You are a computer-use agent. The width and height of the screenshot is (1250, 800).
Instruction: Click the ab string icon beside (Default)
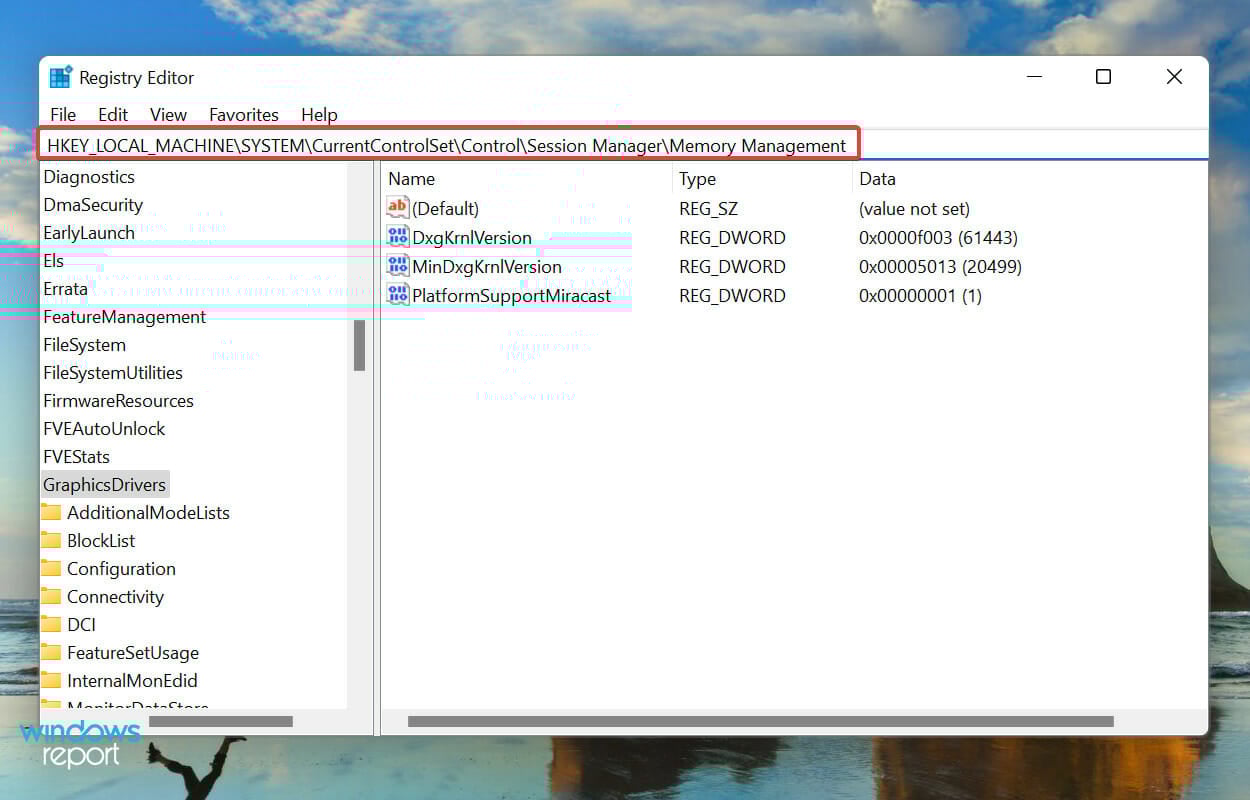[x=396, y=208]
